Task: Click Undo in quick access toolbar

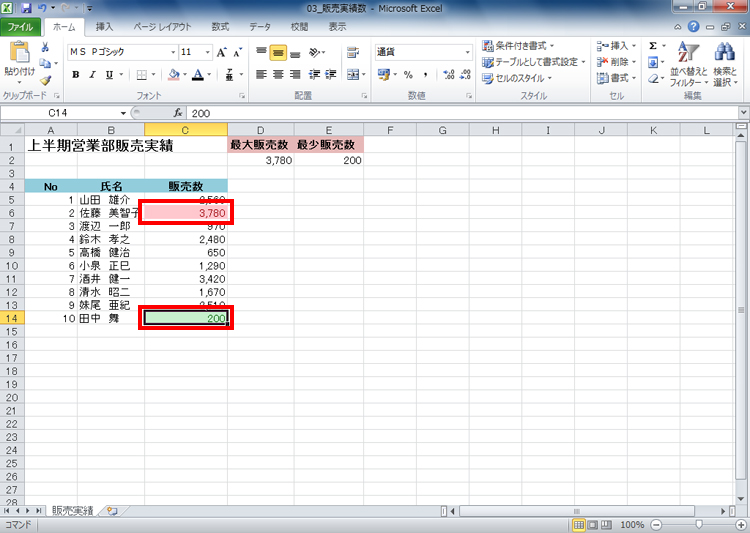Action: tap(42, 8)
